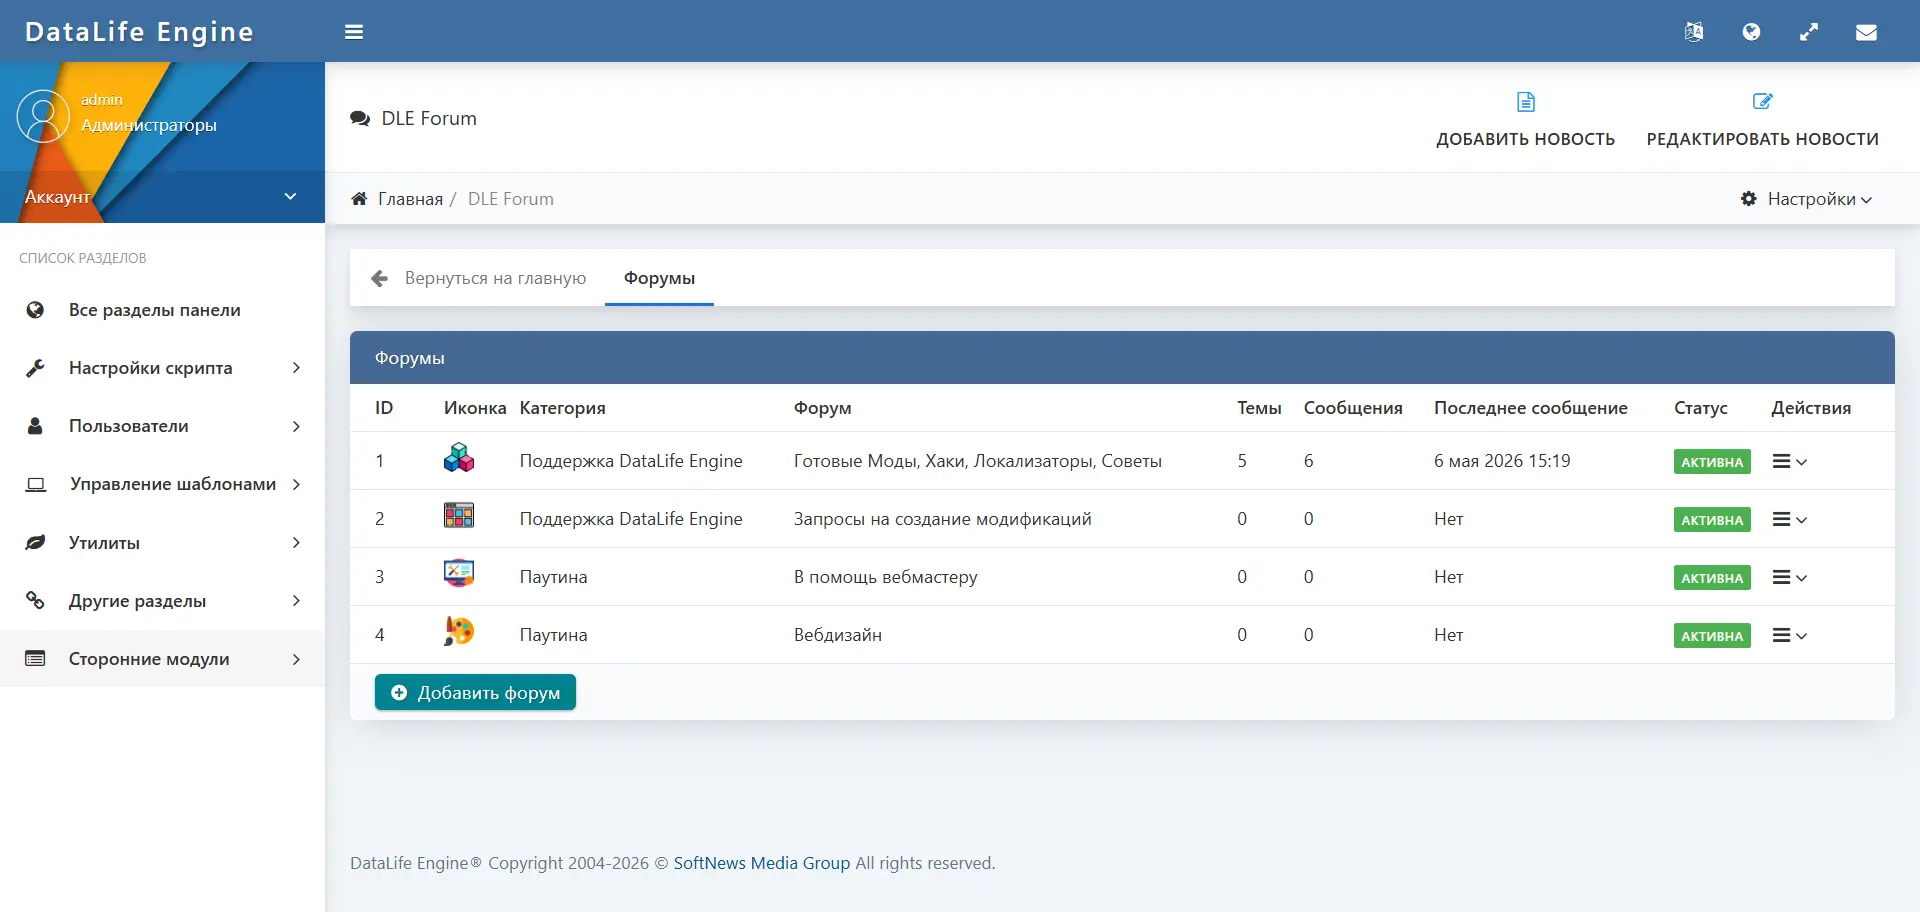Click the globe icon for Все разделы панели
This screenshot has height=912, width=1920.
35,310
